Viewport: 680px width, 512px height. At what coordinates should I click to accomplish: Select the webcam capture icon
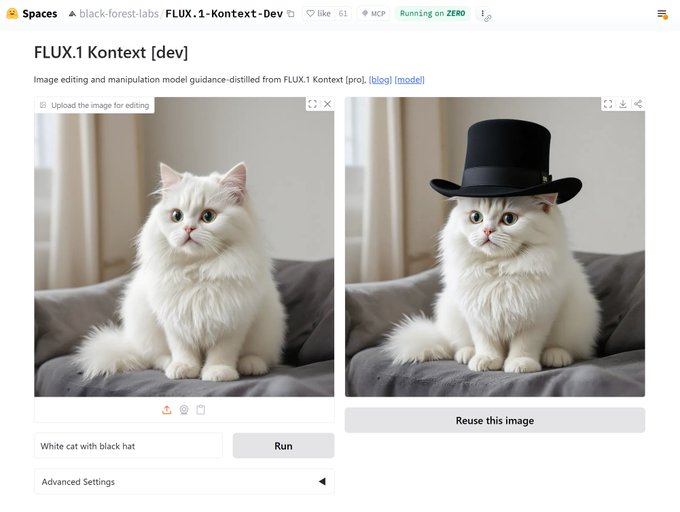click(x=184, y=410)
